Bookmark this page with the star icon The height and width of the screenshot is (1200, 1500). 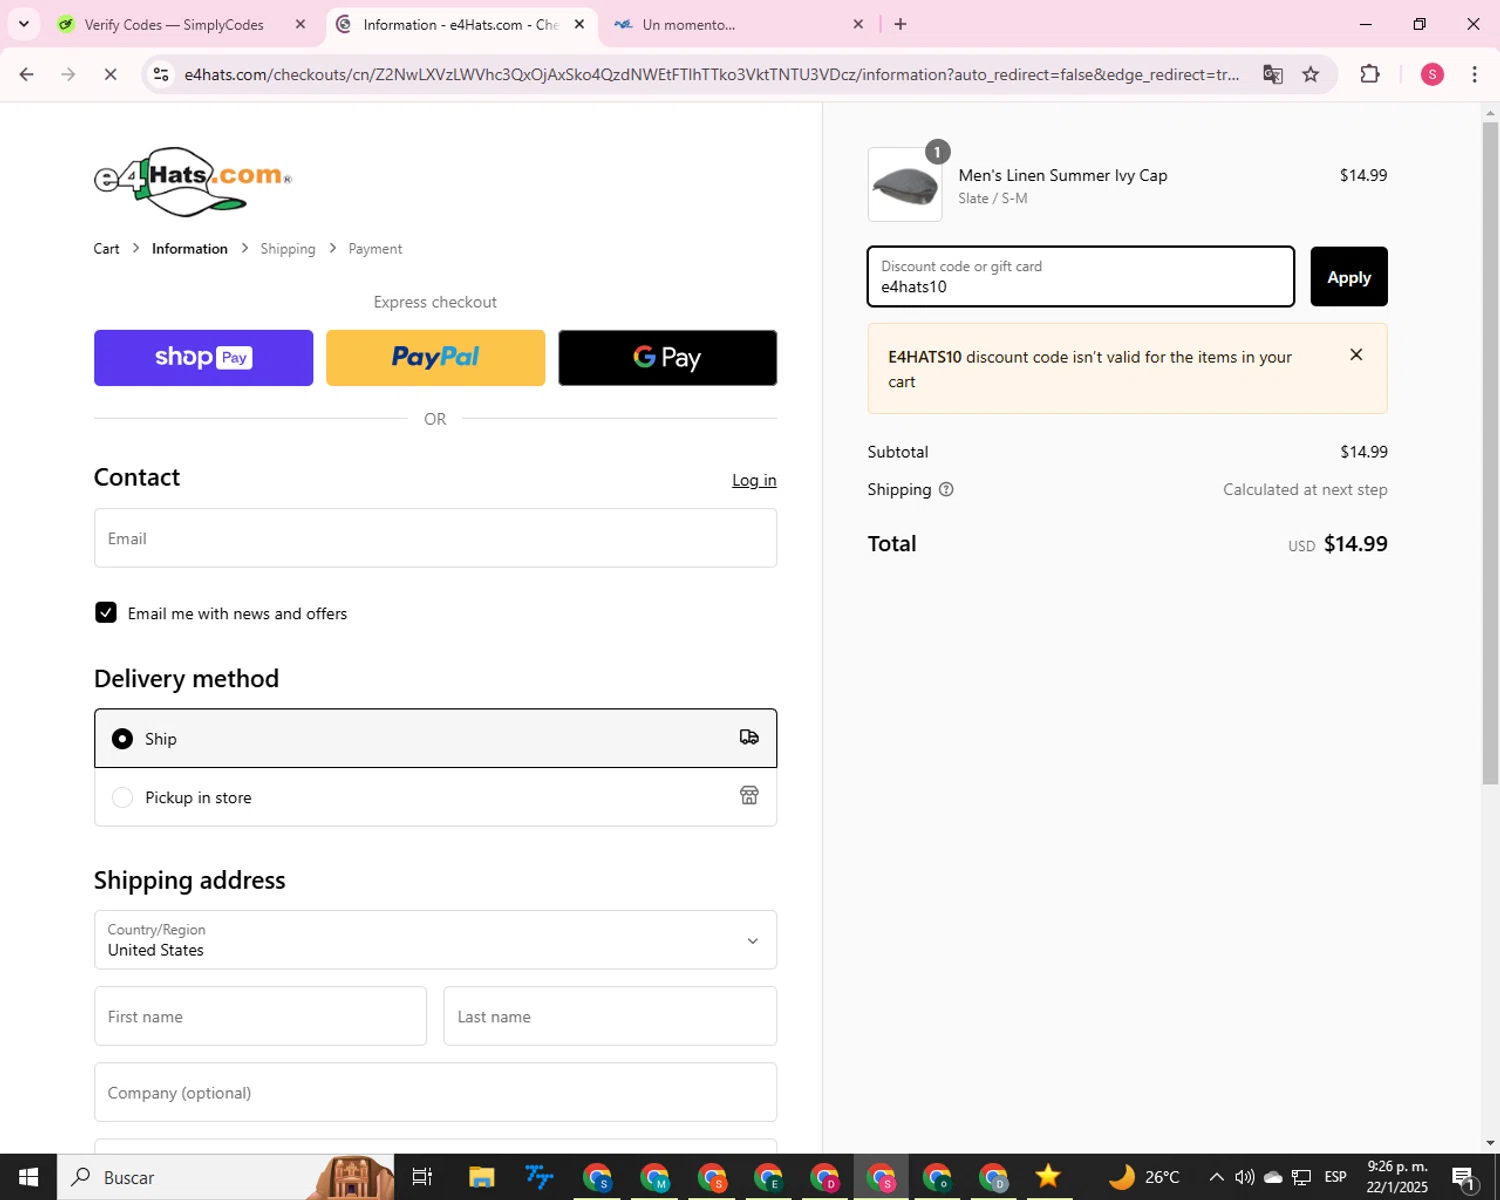click(1311, 75)
